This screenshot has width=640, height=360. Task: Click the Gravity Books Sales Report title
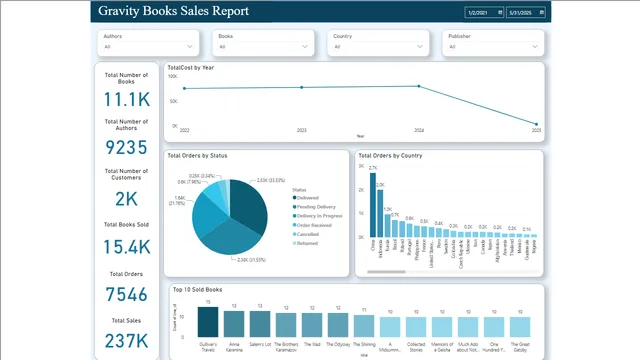(x=173, y=11)
